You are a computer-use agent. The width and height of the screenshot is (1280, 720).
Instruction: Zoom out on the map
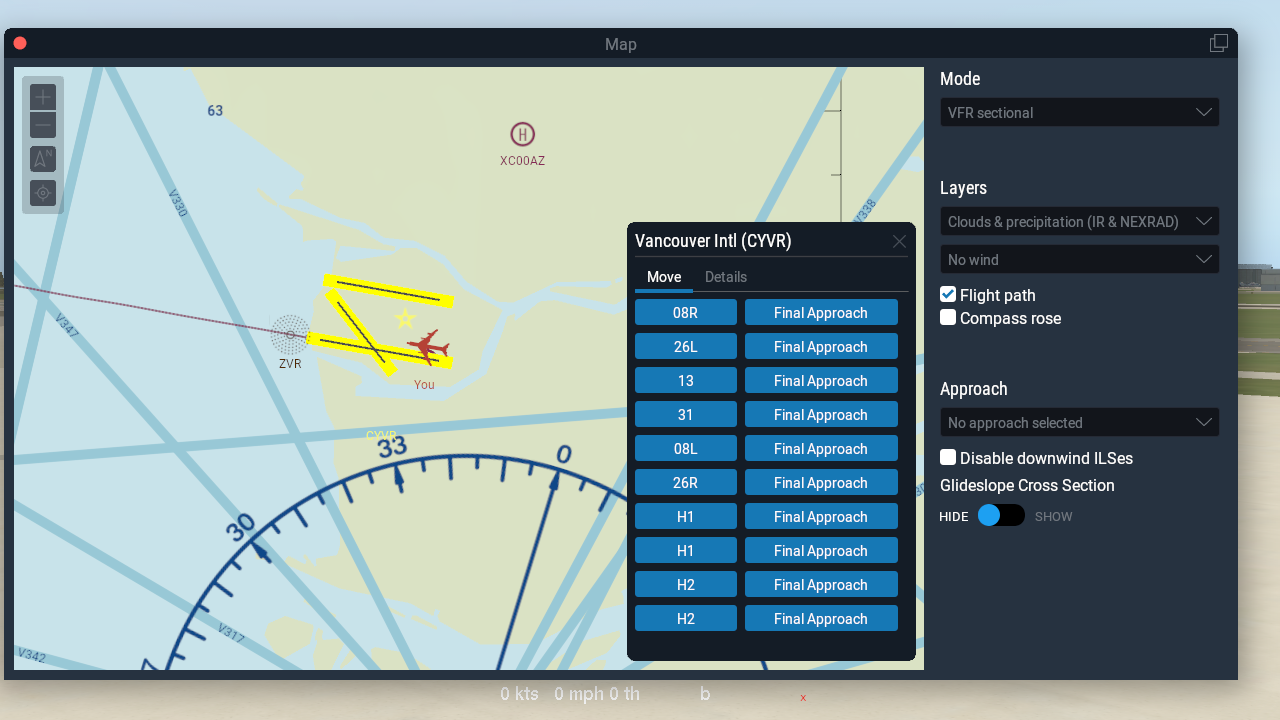pyautogui.click(x=43, y=125)
